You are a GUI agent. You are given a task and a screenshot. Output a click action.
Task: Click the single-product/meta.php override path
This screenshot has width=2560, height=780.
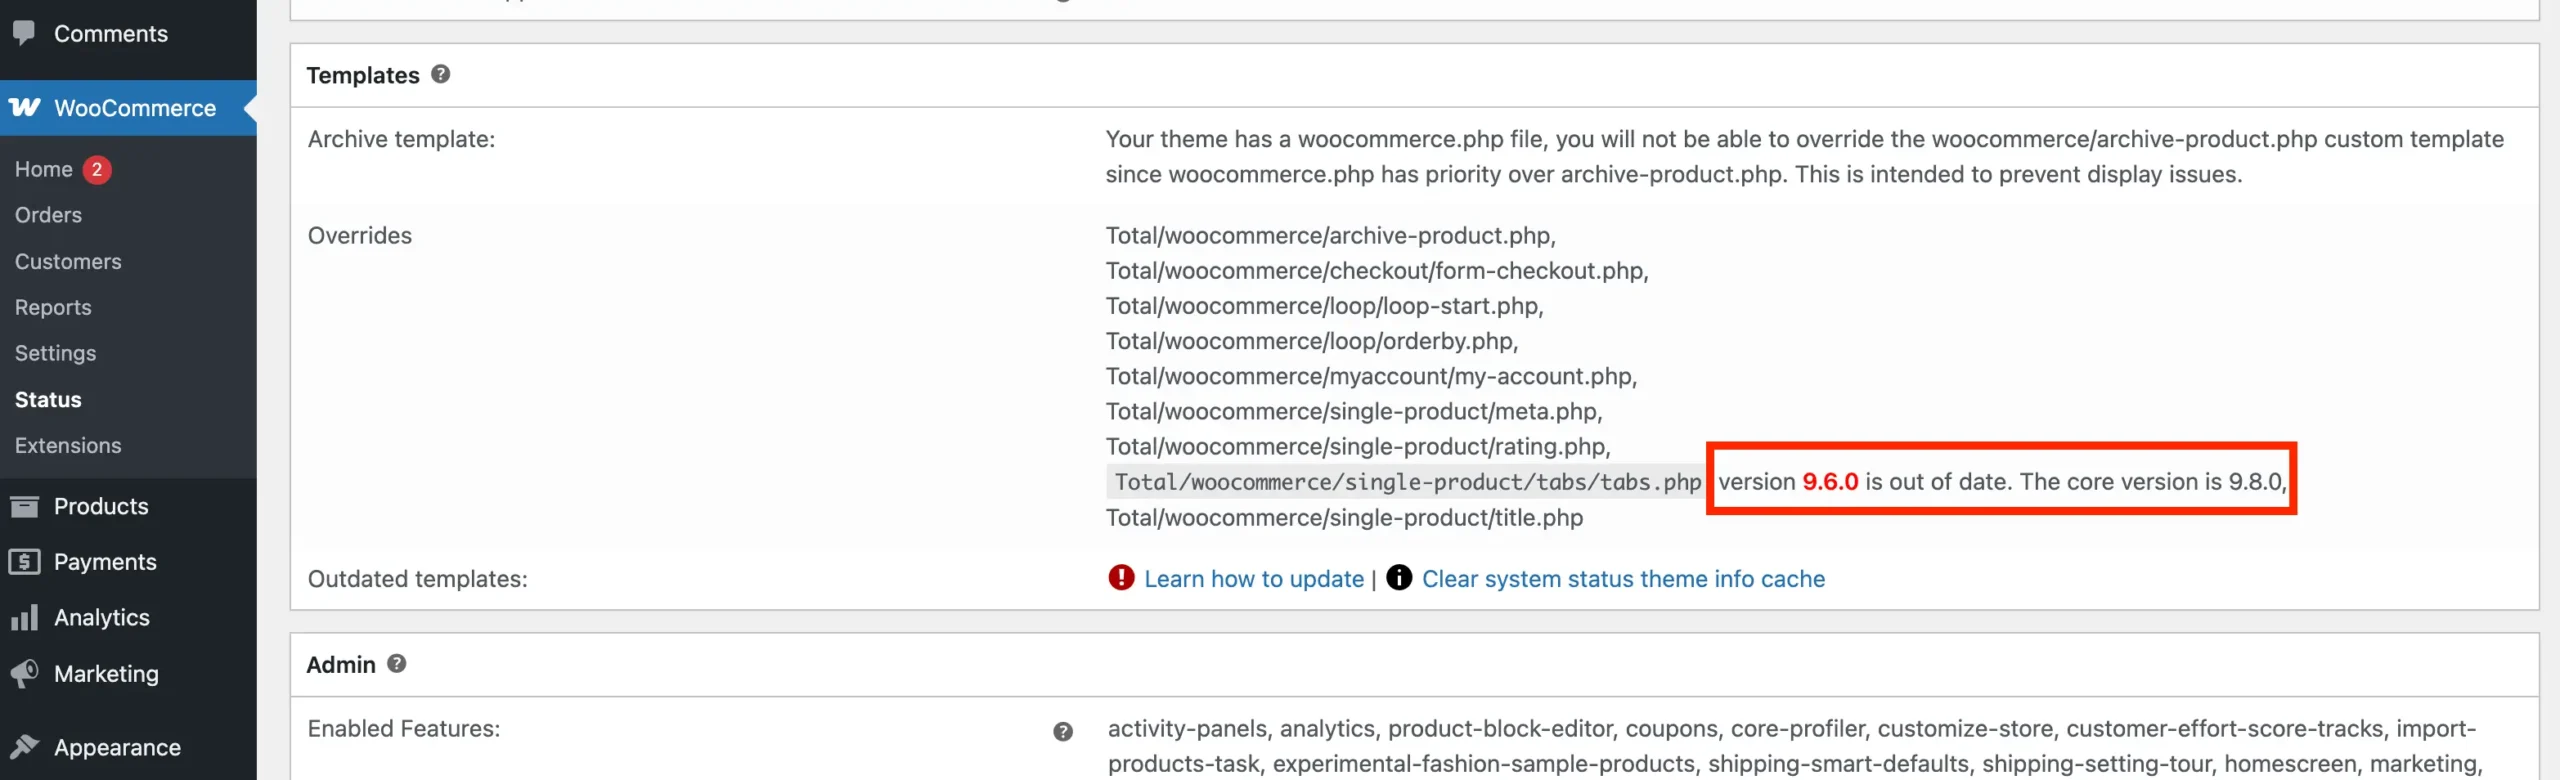click(x=1354, y=410)
